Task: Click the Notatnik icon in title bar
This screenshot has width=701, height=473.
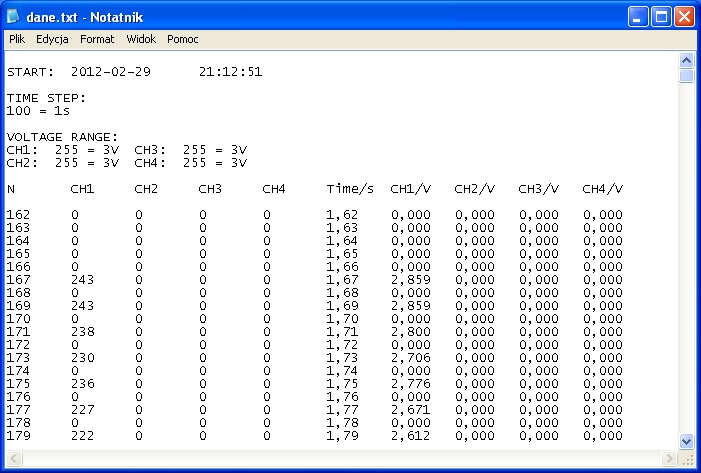Action: (x=13, y=17)
